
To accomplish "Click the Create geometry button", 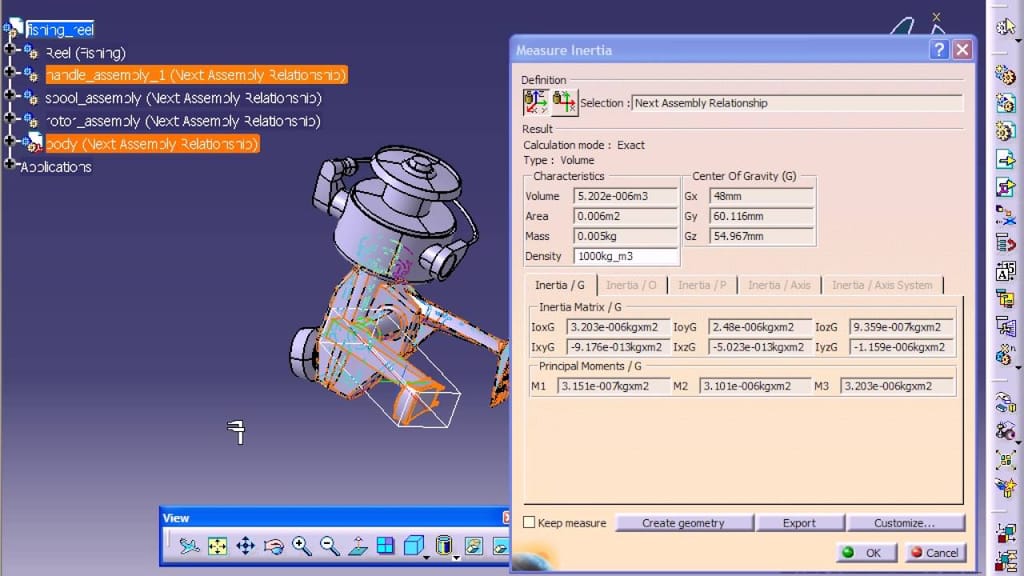I will pos(685,522).
